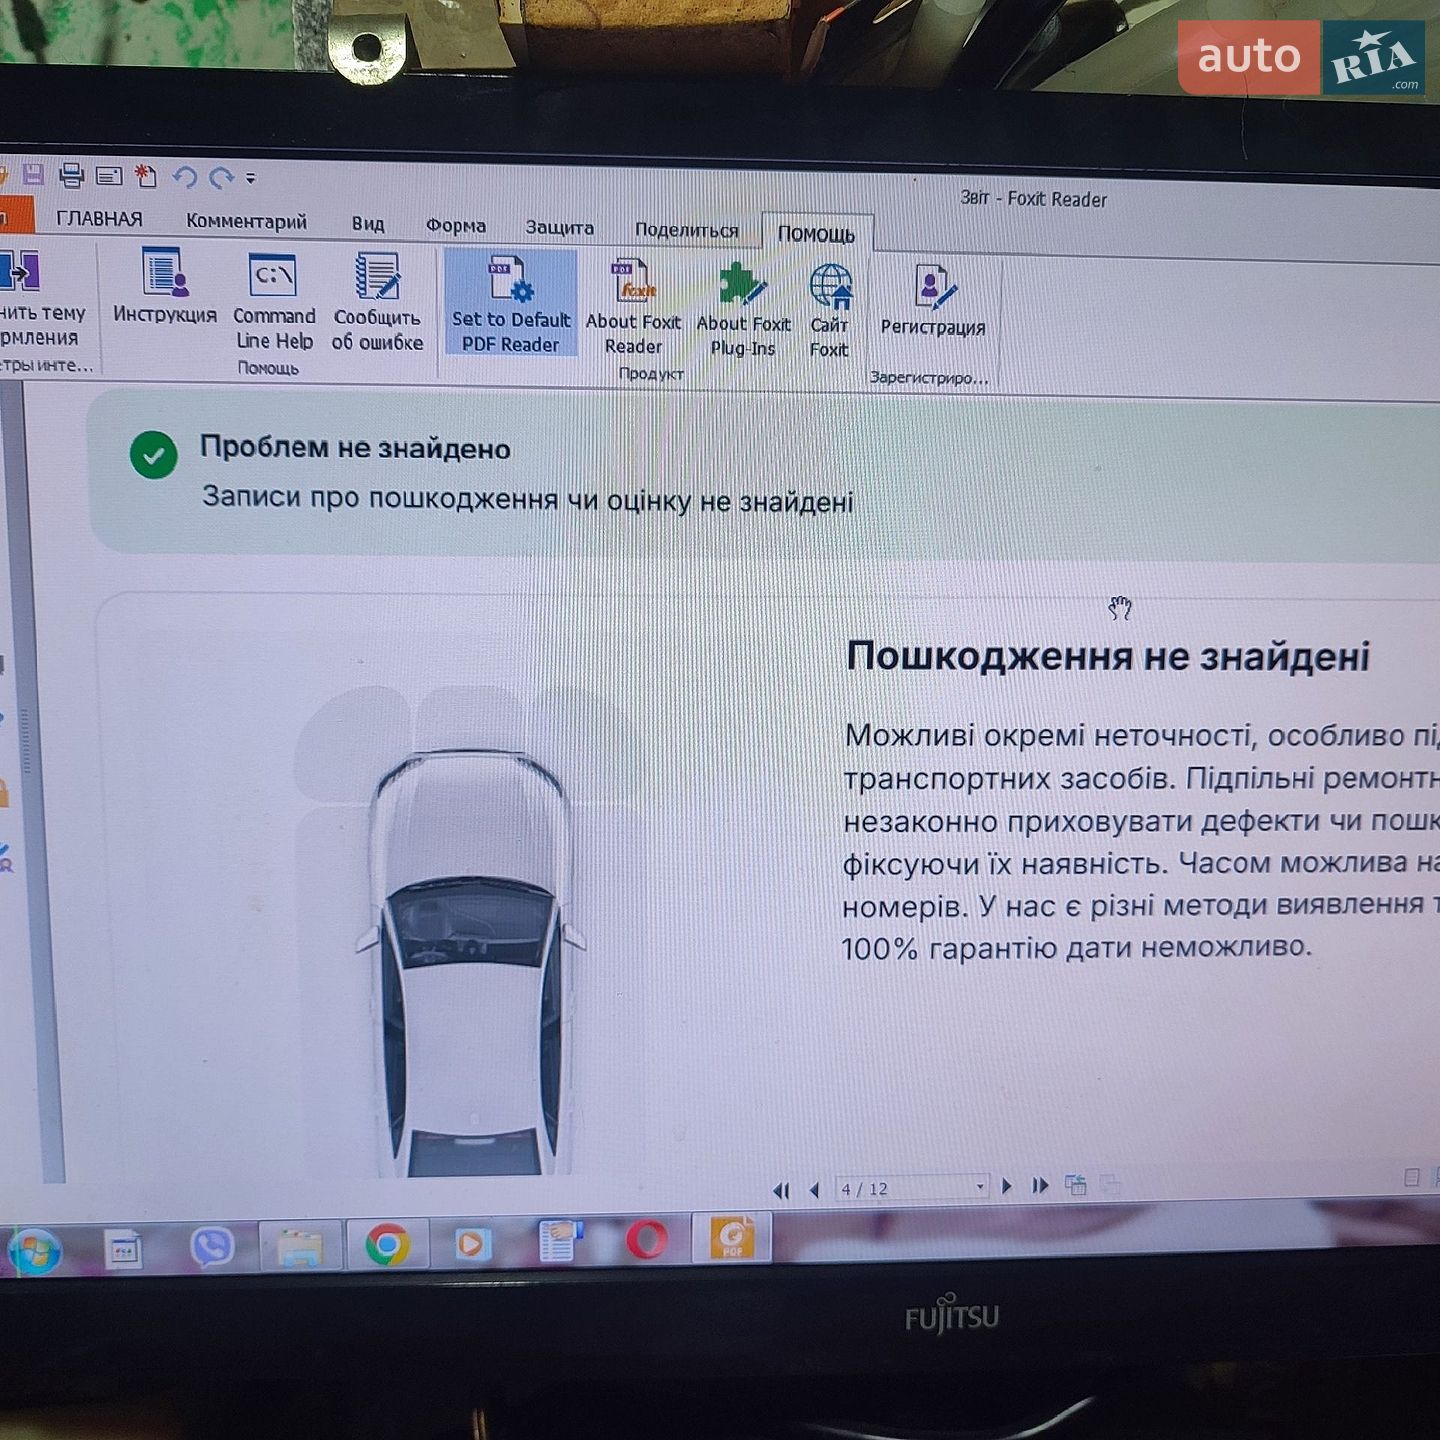Image resolution: width=1440 pixels, height=1440 pixels.
Task: Click the Undo arrow icon
Action: 184,177
